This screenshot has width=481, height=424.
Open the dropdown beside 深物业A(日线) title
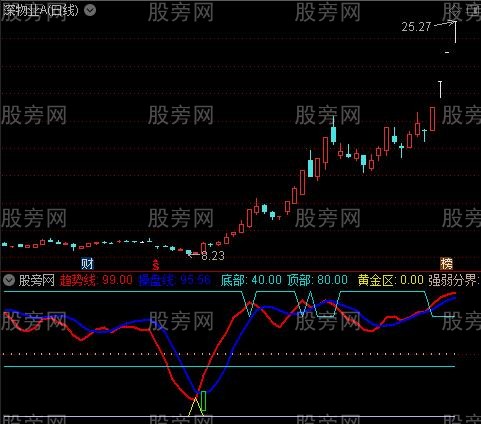[x=90, y=10]
